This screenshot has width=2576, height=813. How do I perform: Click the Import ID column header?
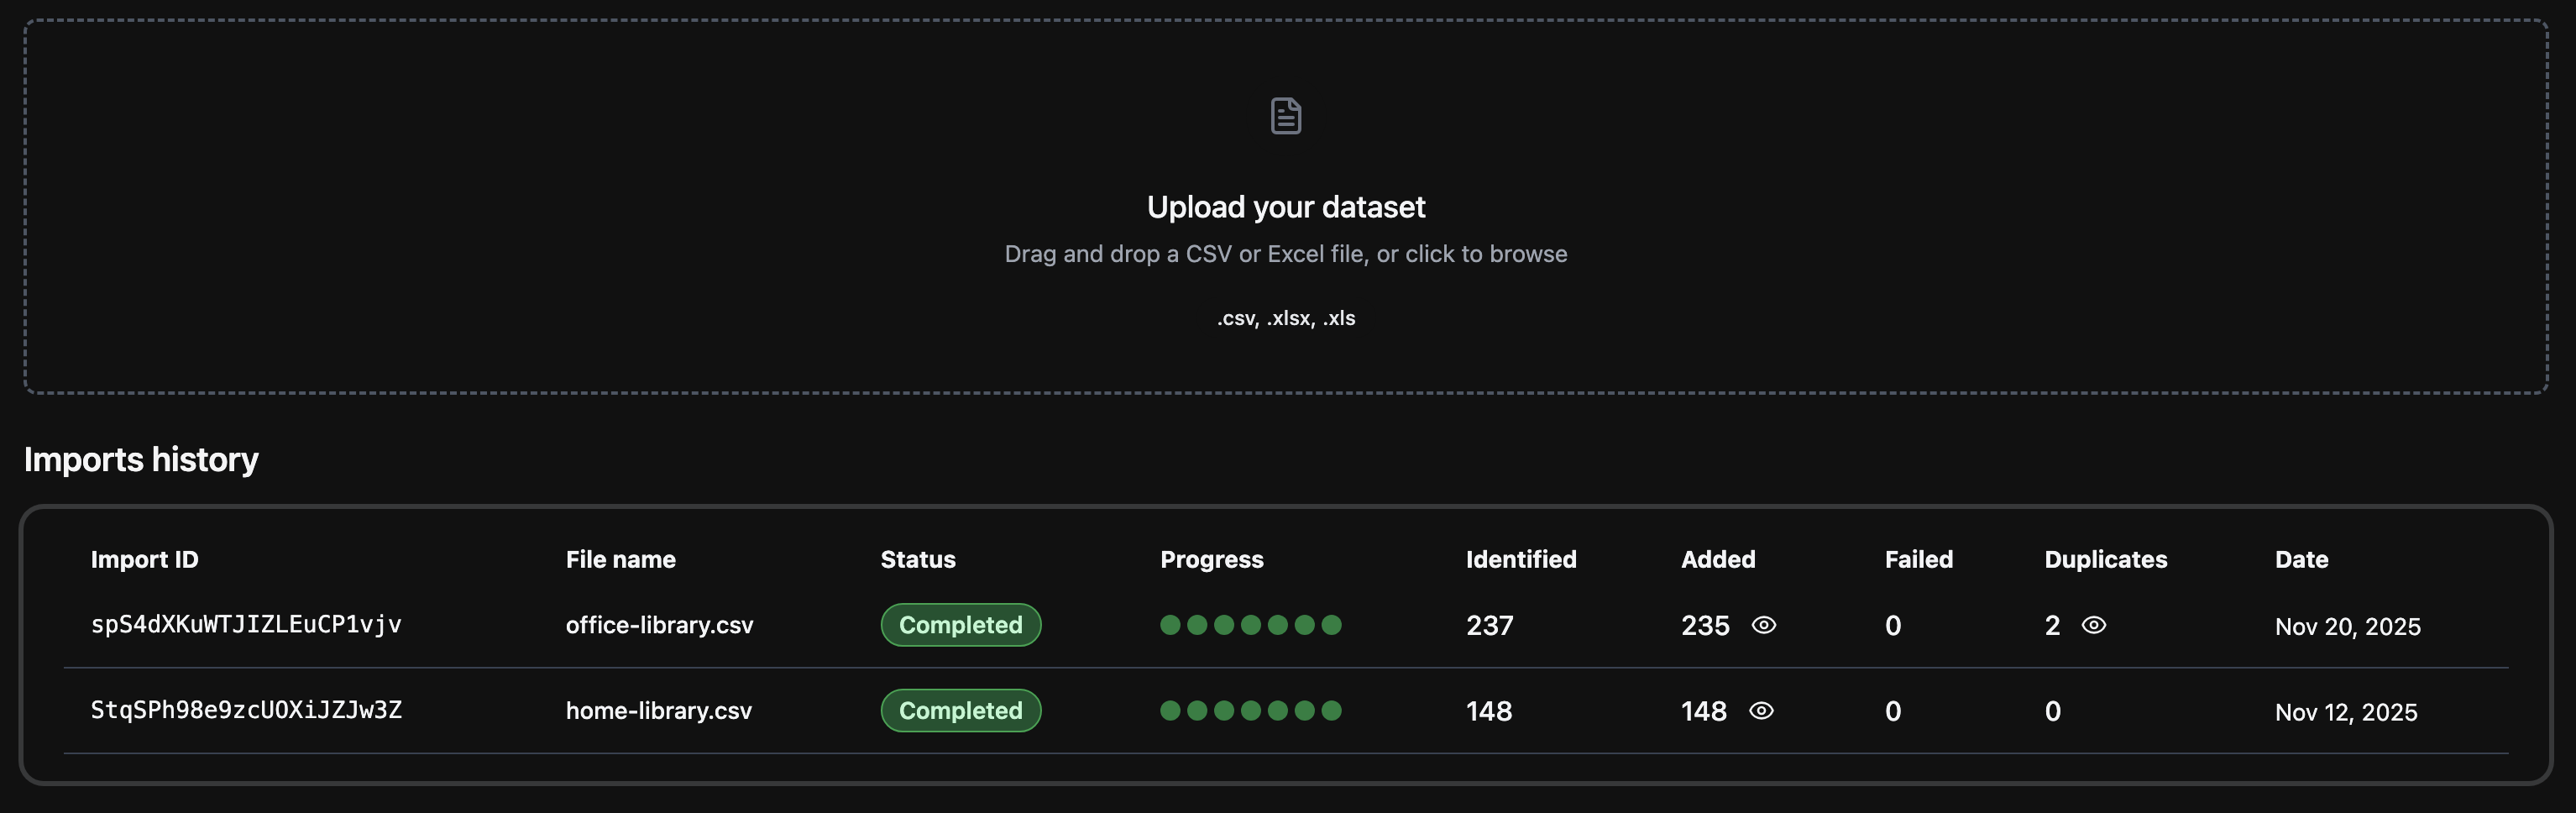[144, 559]
